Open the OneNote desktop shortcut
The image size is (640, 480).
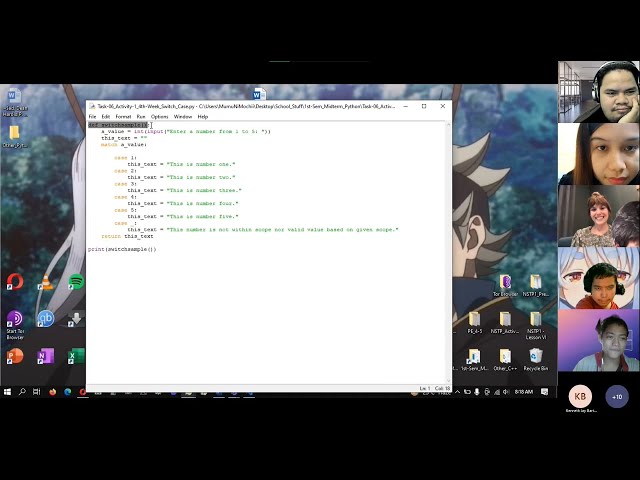coord(45,356)
